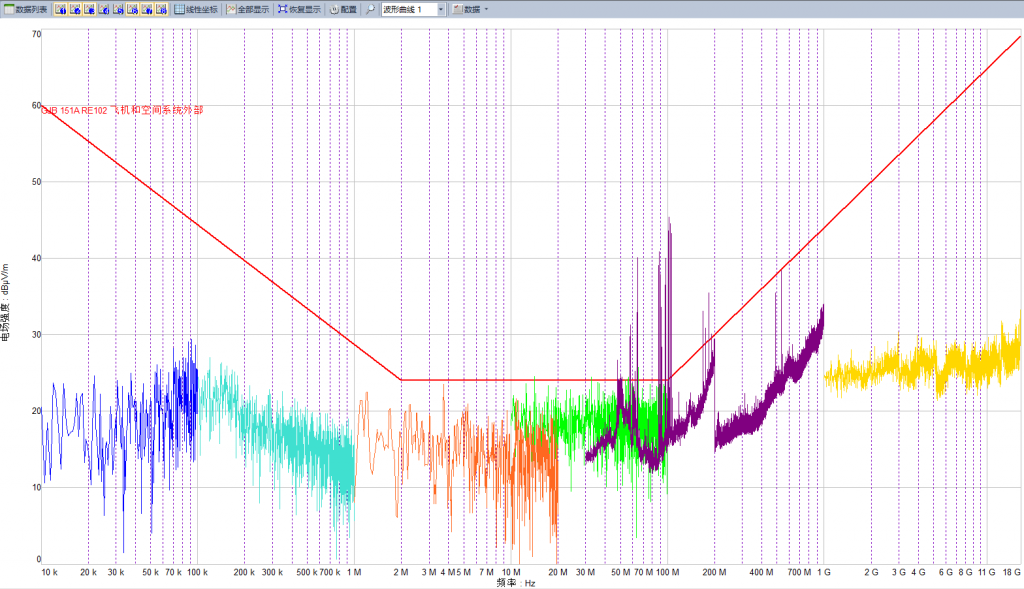
Task: Enable the unhighlighted curve 4 icon
Action: pos(104,9)
